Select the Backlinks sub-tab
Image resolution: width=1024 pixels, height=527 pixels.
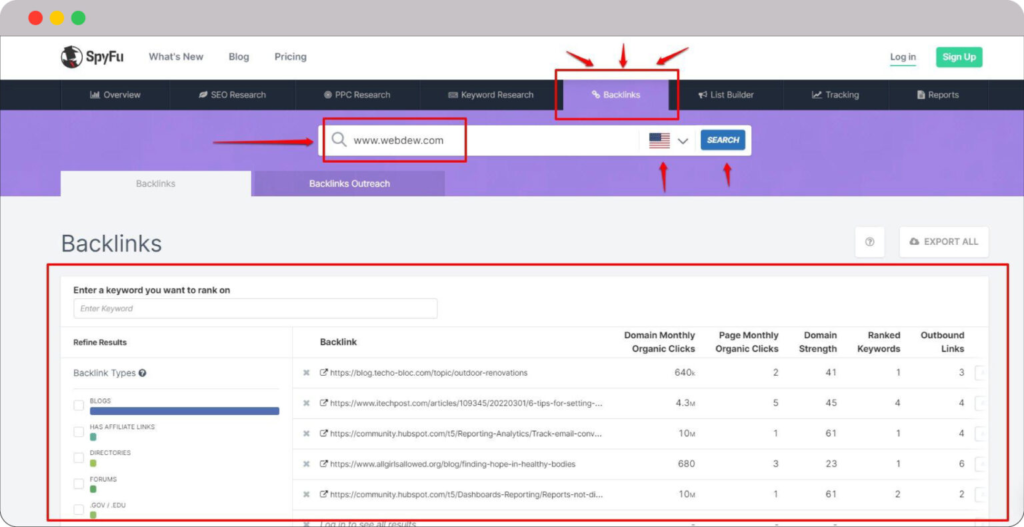click(155, 184)
